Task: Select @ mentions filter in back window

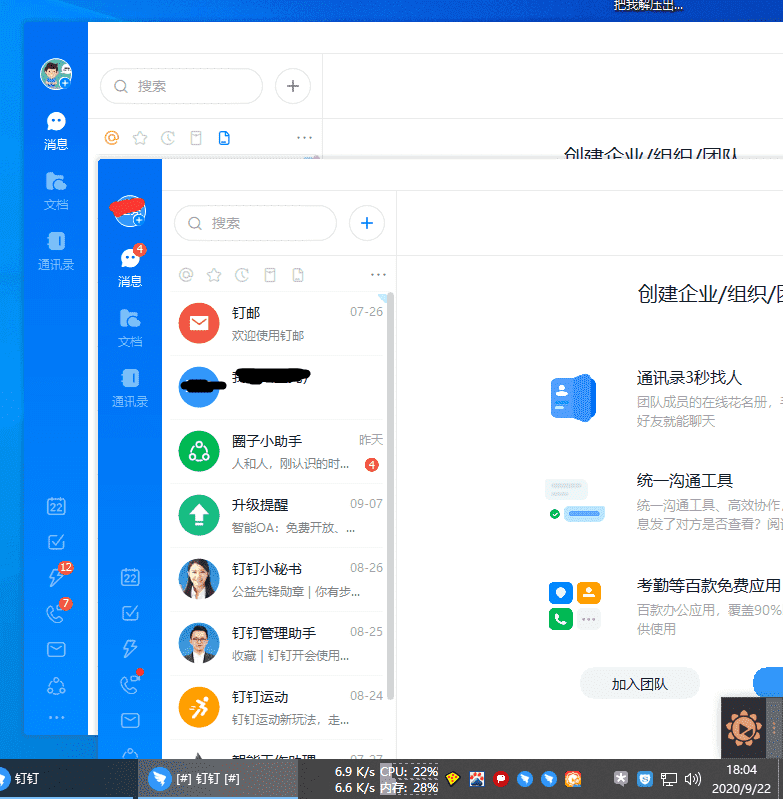Action: click(112, 138)
